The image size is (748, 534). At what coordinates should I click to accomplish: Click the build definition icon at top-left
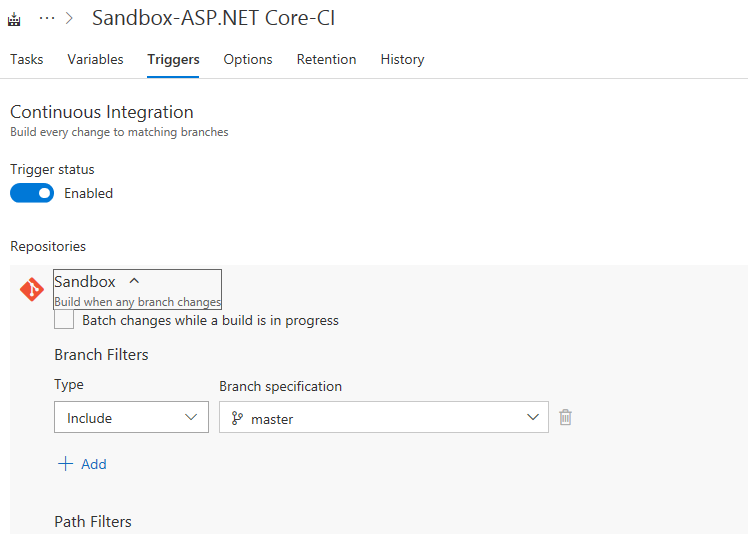click(14, 19)
